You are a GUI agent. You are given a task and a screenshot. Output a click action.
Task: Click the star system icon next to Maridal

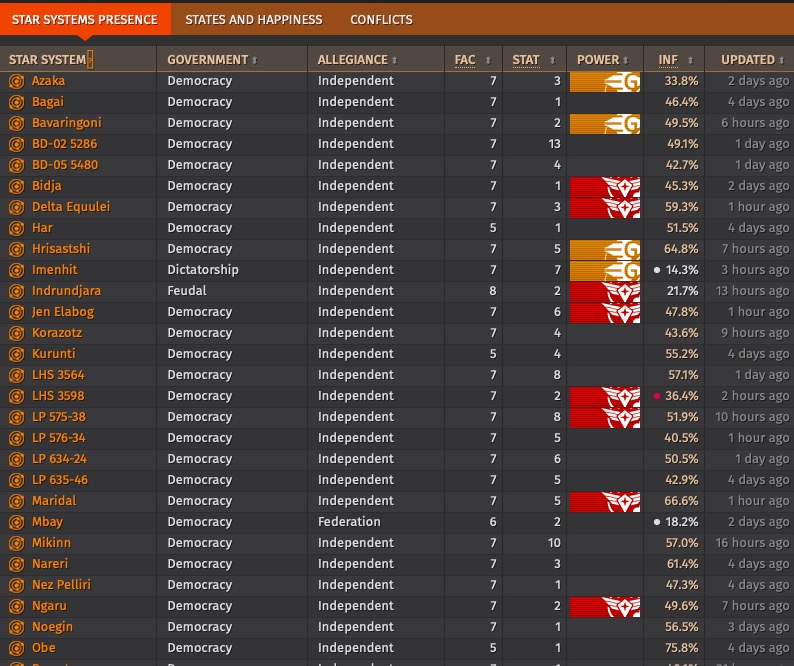tap(16, 501)
